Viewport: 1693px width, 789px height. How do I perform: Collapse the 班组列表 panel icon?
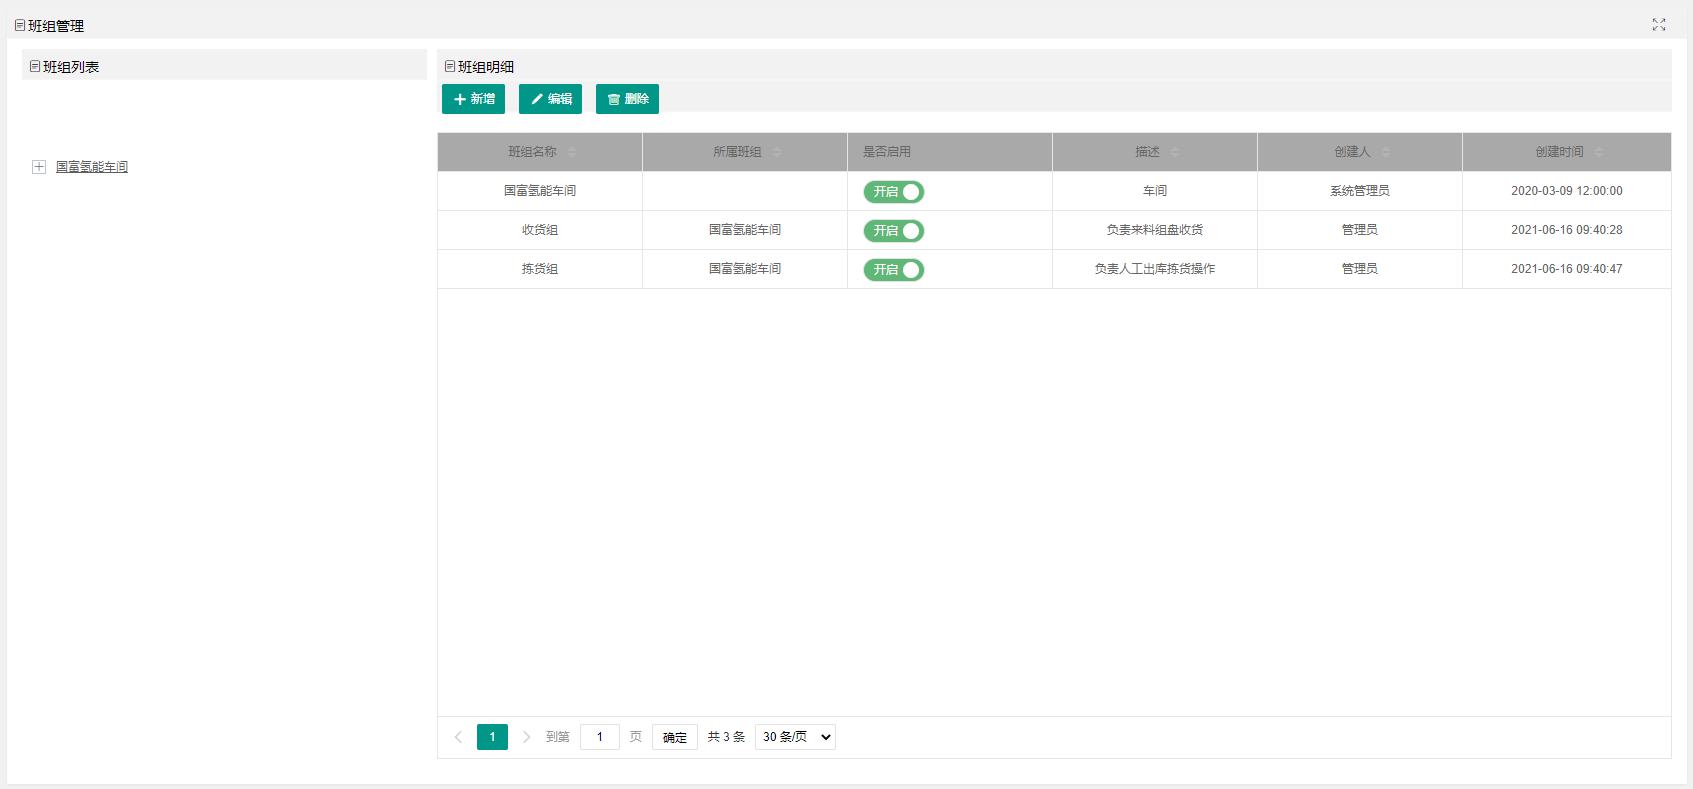point(35,66)
